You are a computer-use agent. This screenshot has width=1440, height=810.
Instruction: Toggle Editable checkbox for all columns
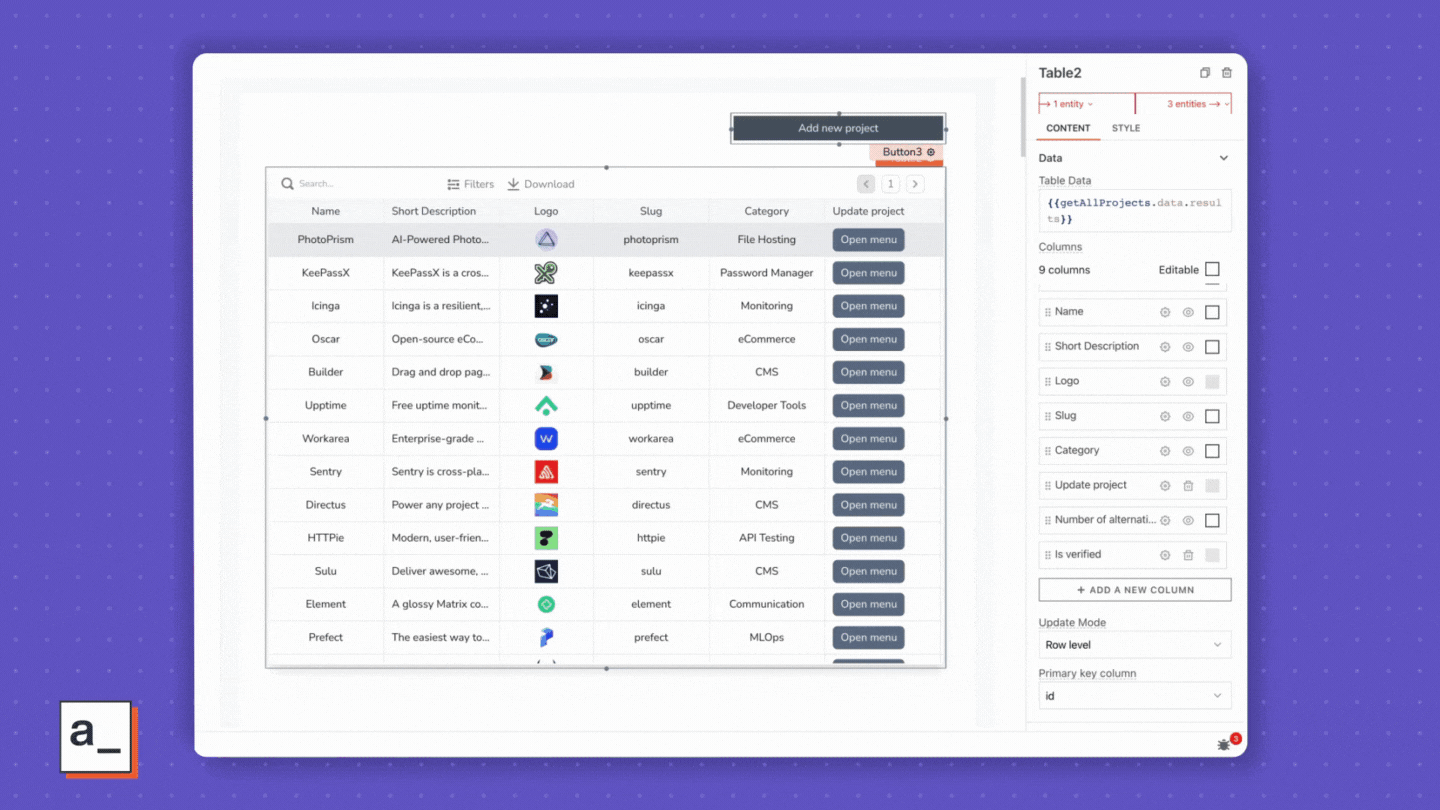(x=1212, y=269)
